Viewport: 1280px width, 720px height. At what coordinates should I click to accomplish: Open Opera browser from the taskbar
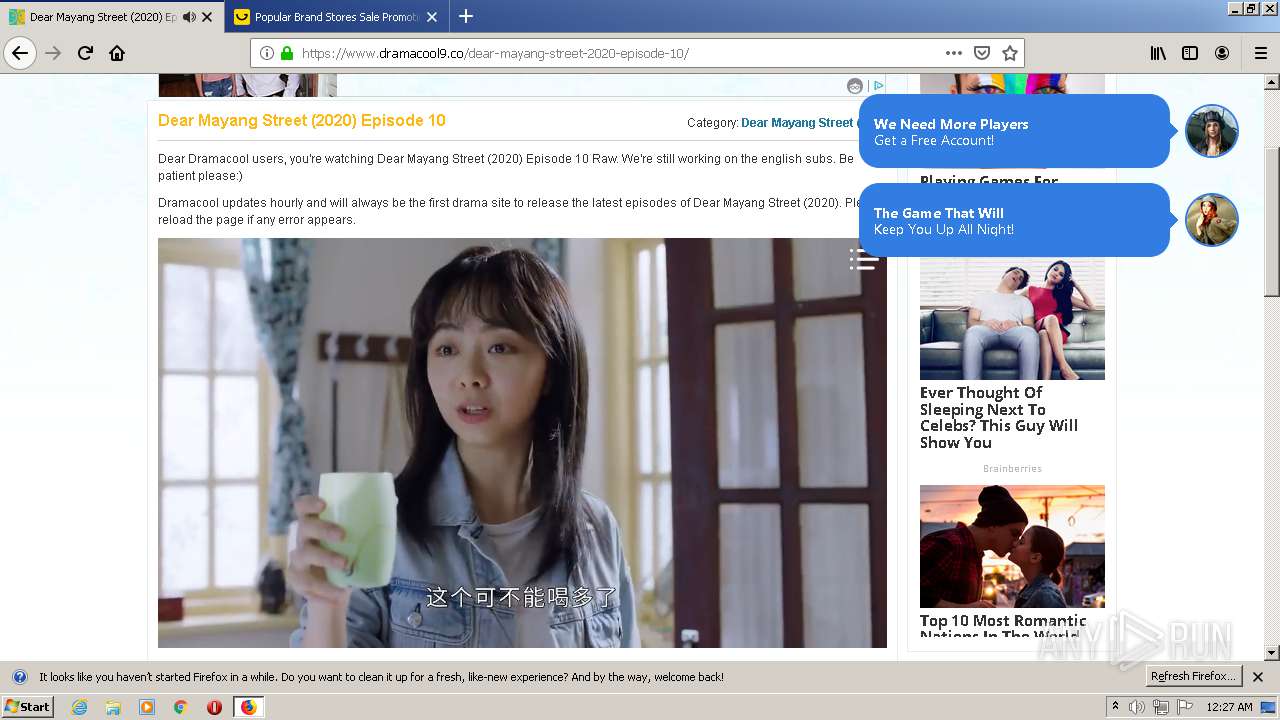coord(214,707)
